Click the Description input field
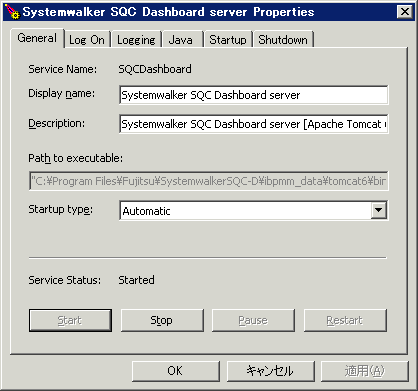The width and height of the screenshot is (418, 391). 254,124
